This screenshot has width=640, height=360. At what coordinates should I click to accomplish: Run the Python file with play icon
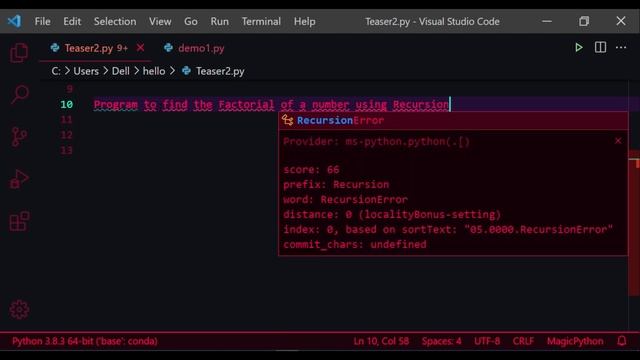point(578,48)
